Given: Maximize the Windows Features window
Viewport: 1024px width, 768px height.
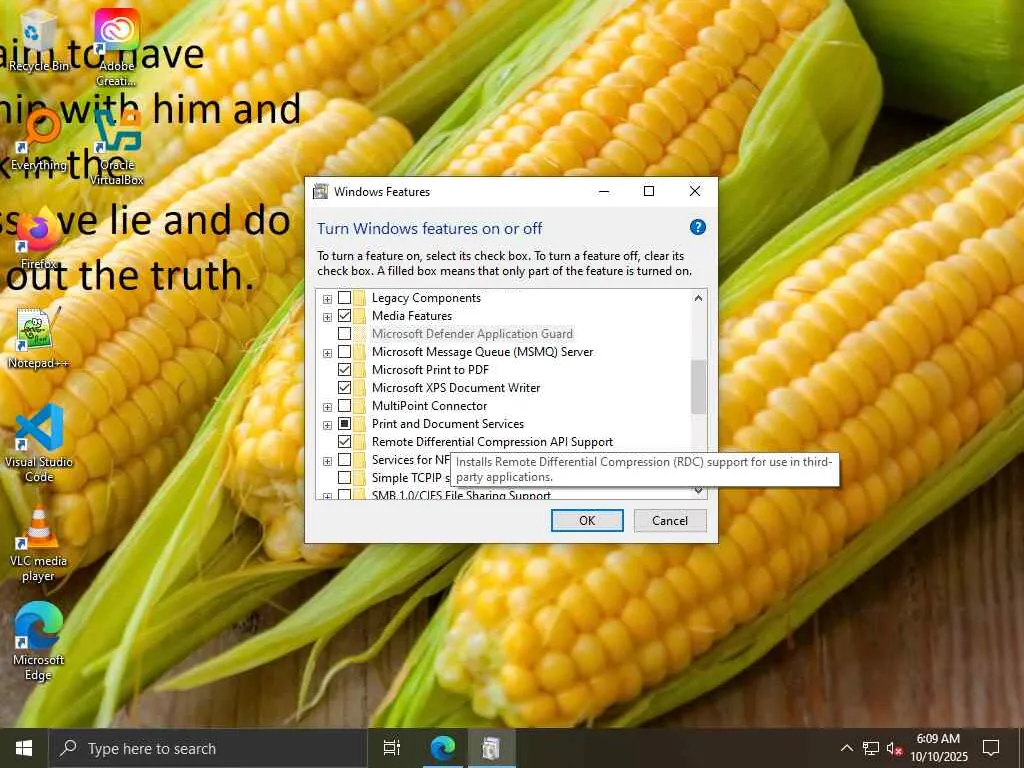Looking at the screenshot, I should [648, 191].
